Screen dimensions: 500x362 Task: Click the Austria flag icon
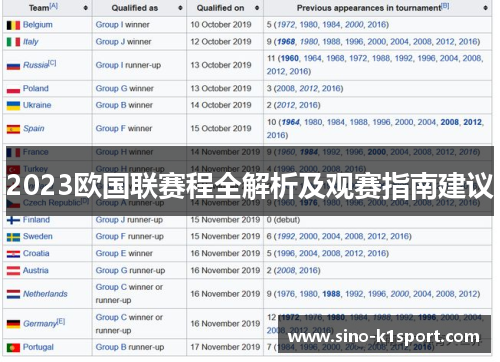tap(13, 271)
